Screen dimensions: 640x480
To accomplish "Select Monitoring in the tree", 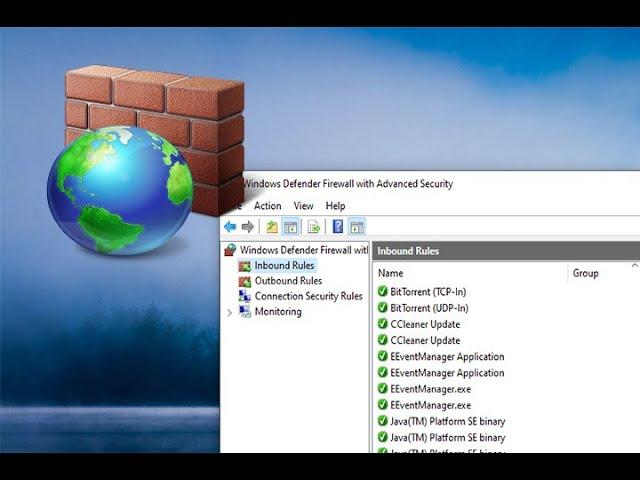I will 278,312.
